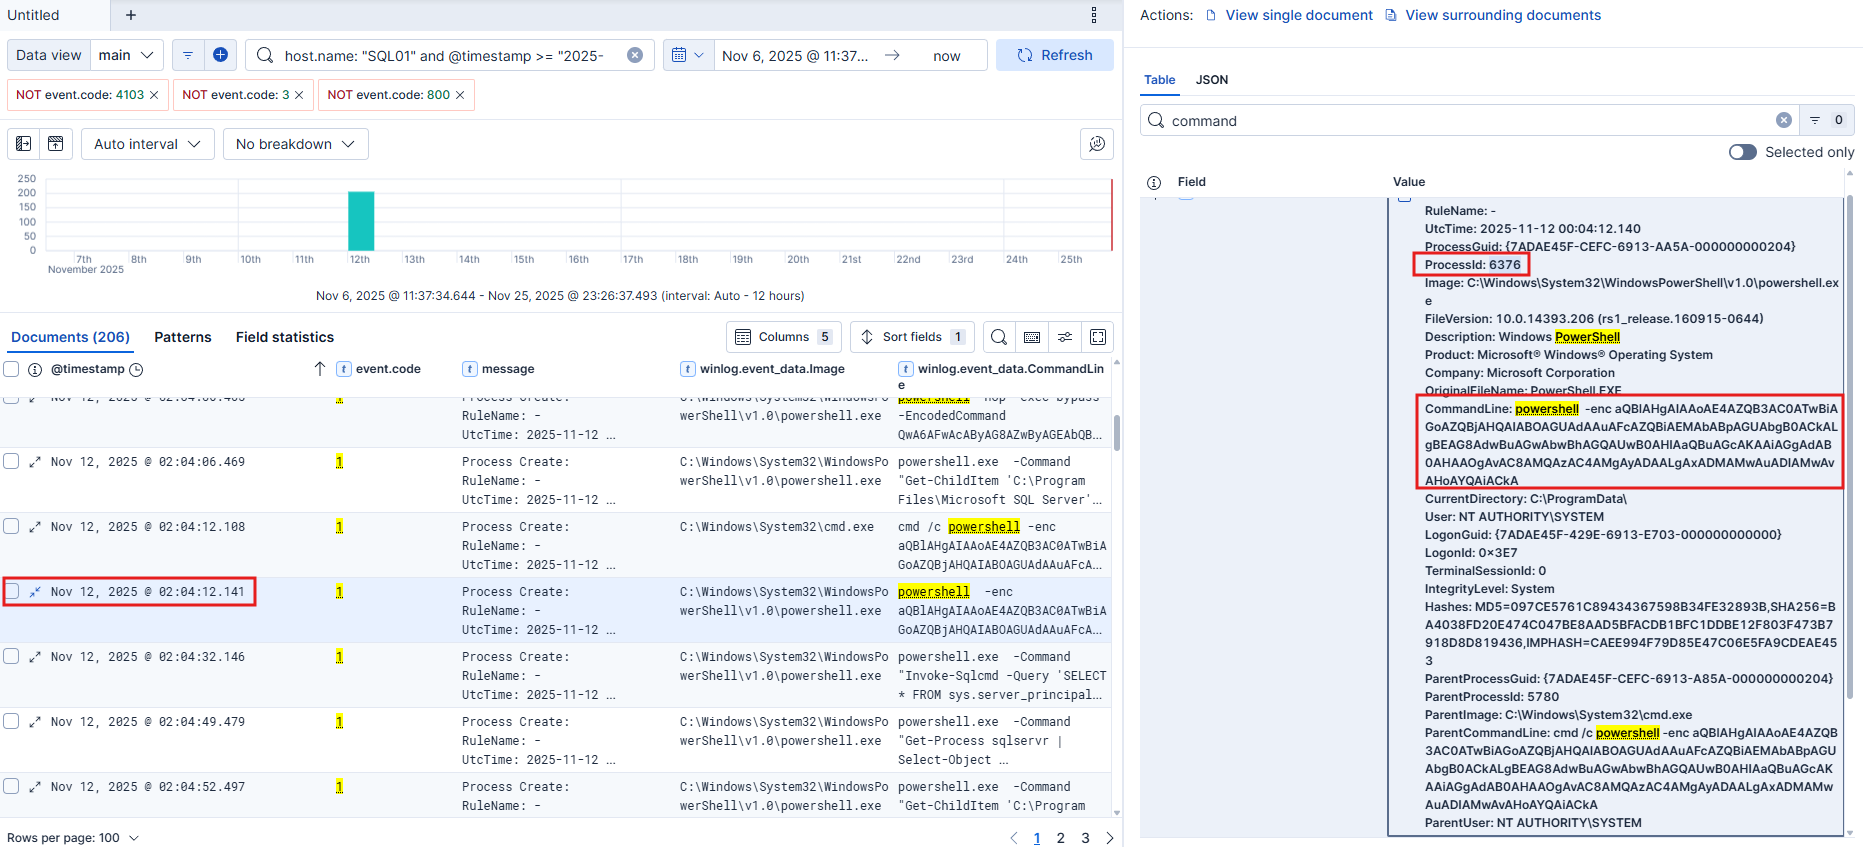This screenshot has height=847, width=1863.
Task: Click the full screen table icon
Action: point(1098,337)
